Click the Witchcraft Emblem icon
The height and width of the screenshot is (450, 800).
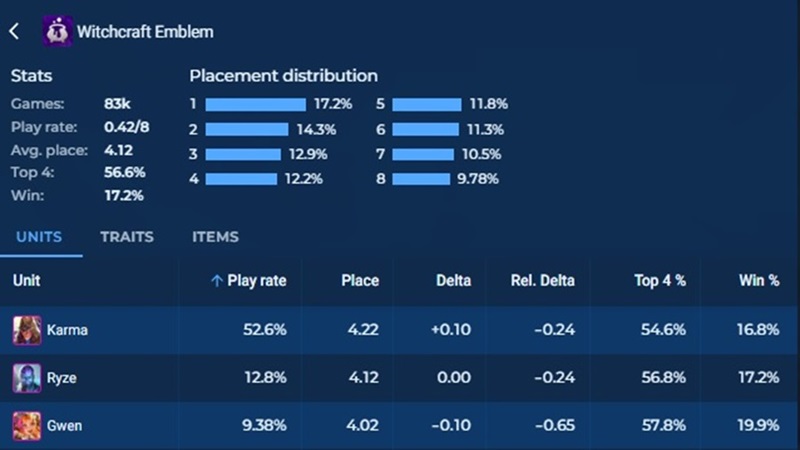[57, 31]
